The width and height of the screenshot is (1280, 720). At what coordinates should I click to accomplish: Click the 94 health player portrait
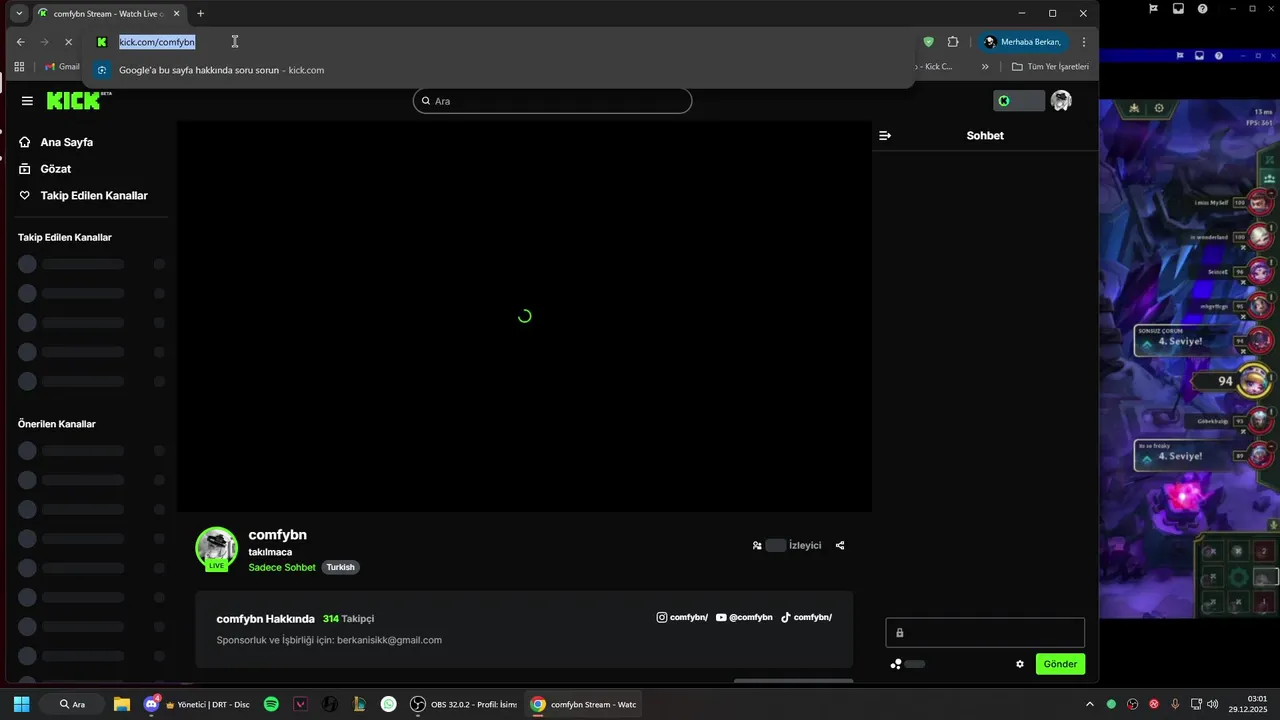[x=1254, y=380]
